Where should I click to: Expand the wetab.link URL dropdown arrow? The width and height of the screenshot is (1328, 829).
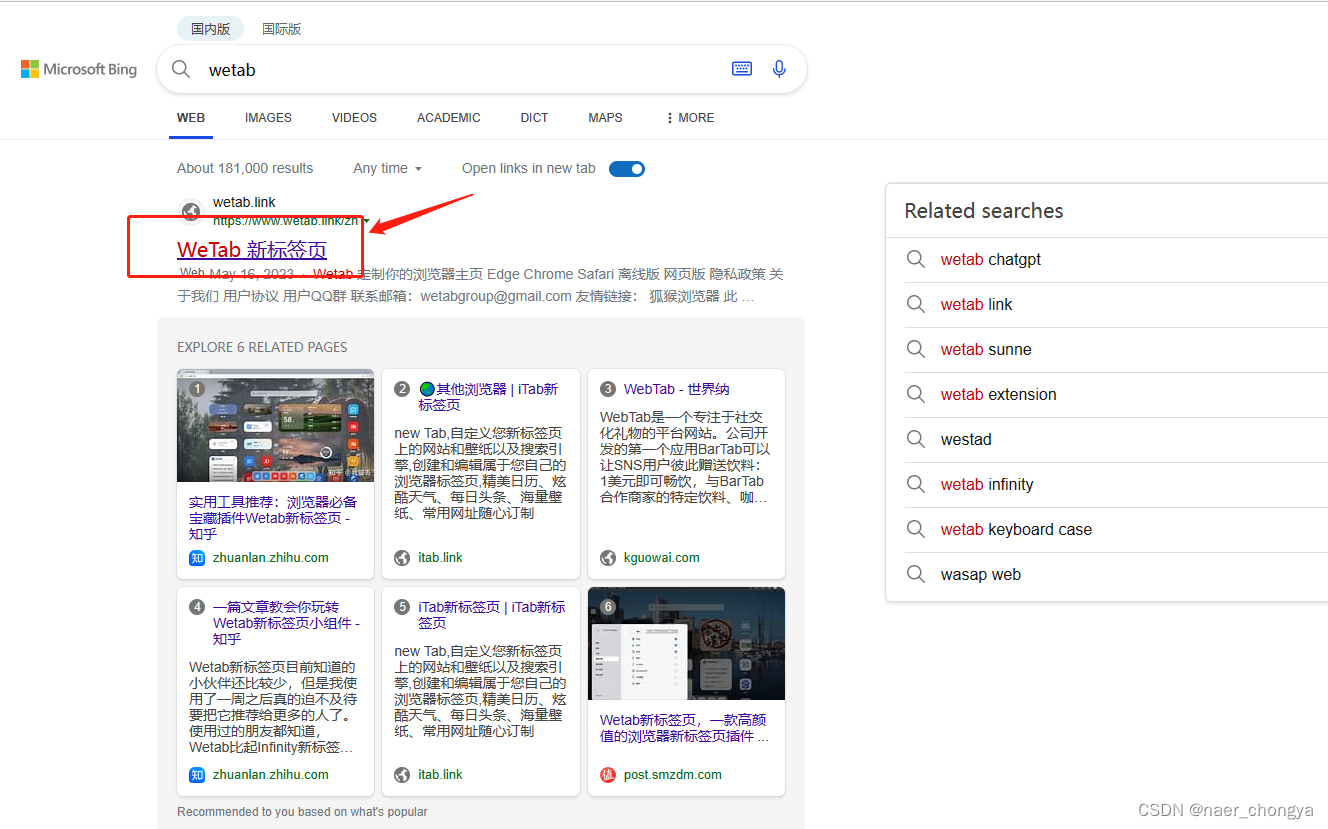[x=366, y=221]
